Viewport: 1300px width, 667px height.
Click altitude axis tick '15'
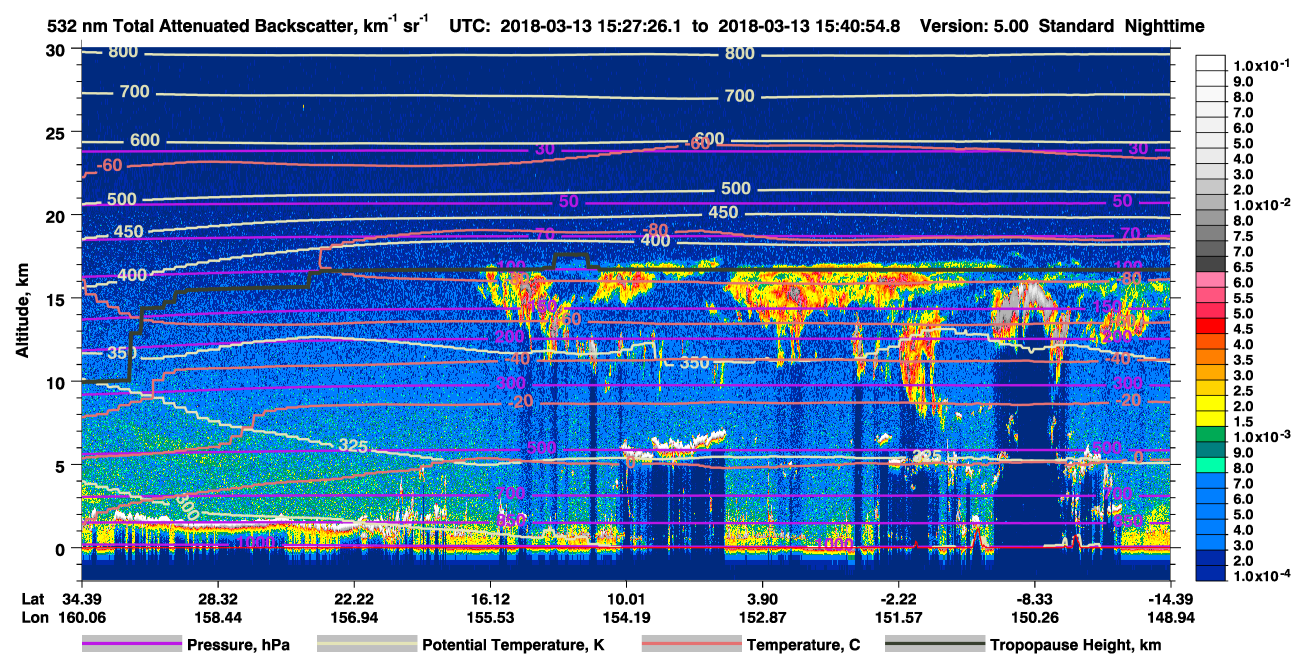58,298
